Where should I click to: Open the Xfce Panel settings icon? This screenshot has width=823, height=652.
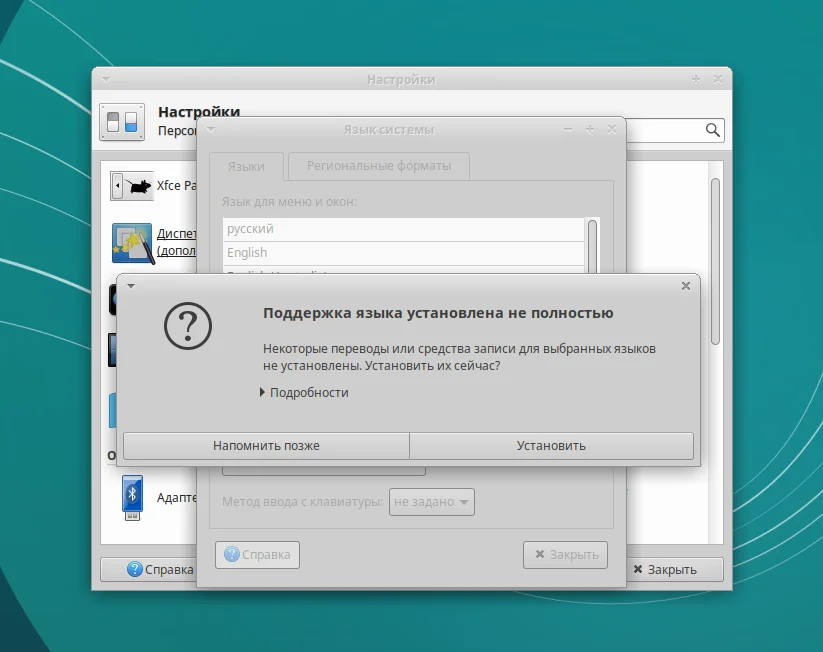pyautogui.click(x=132, y=186)
